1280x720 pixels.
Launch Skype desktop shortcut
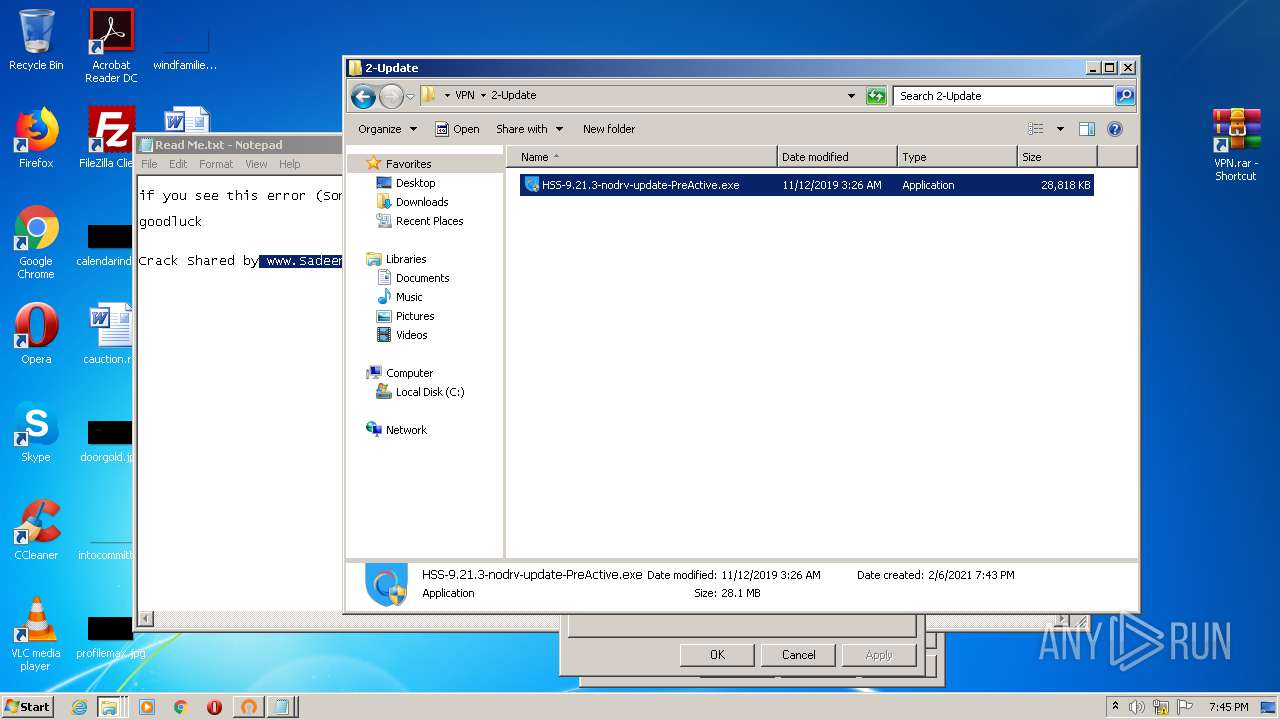point(36,432)
